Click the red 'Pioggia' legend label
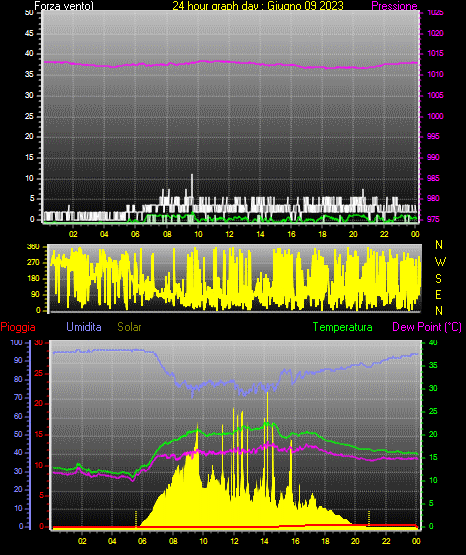The height and width of the screenshot is (555, 466). click(x=18, y=327)
